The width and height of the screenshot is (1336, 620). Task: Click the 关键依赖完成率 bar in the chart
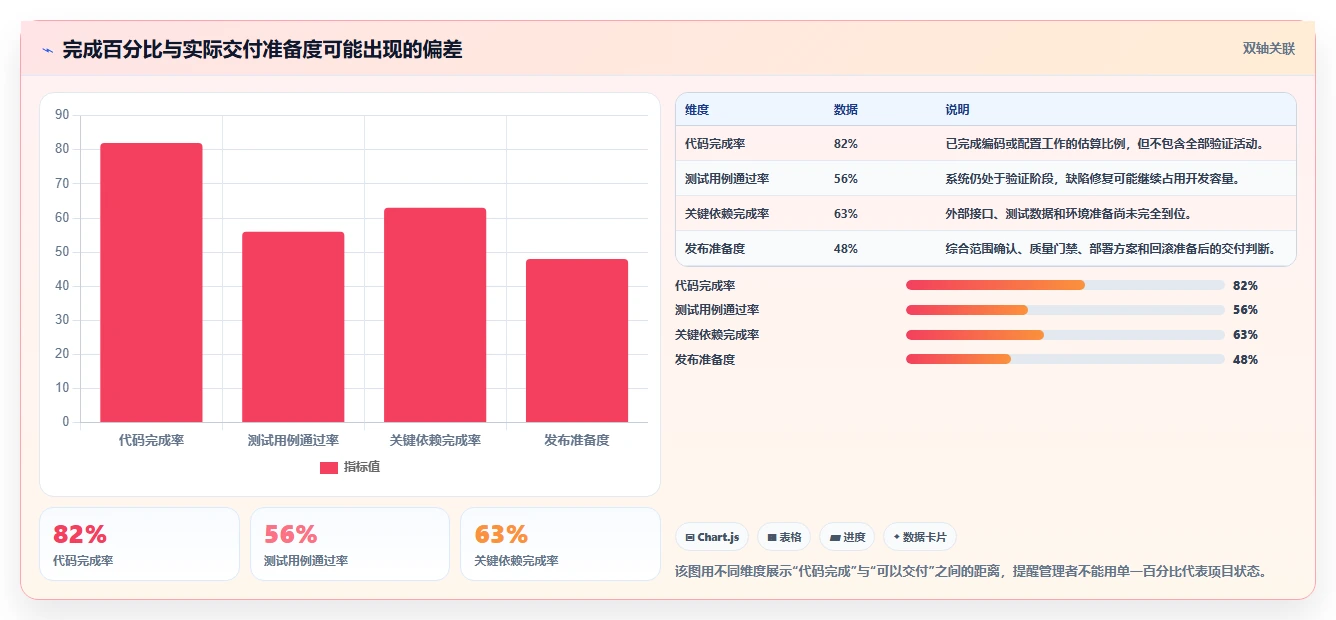click(x=435, y=315)
